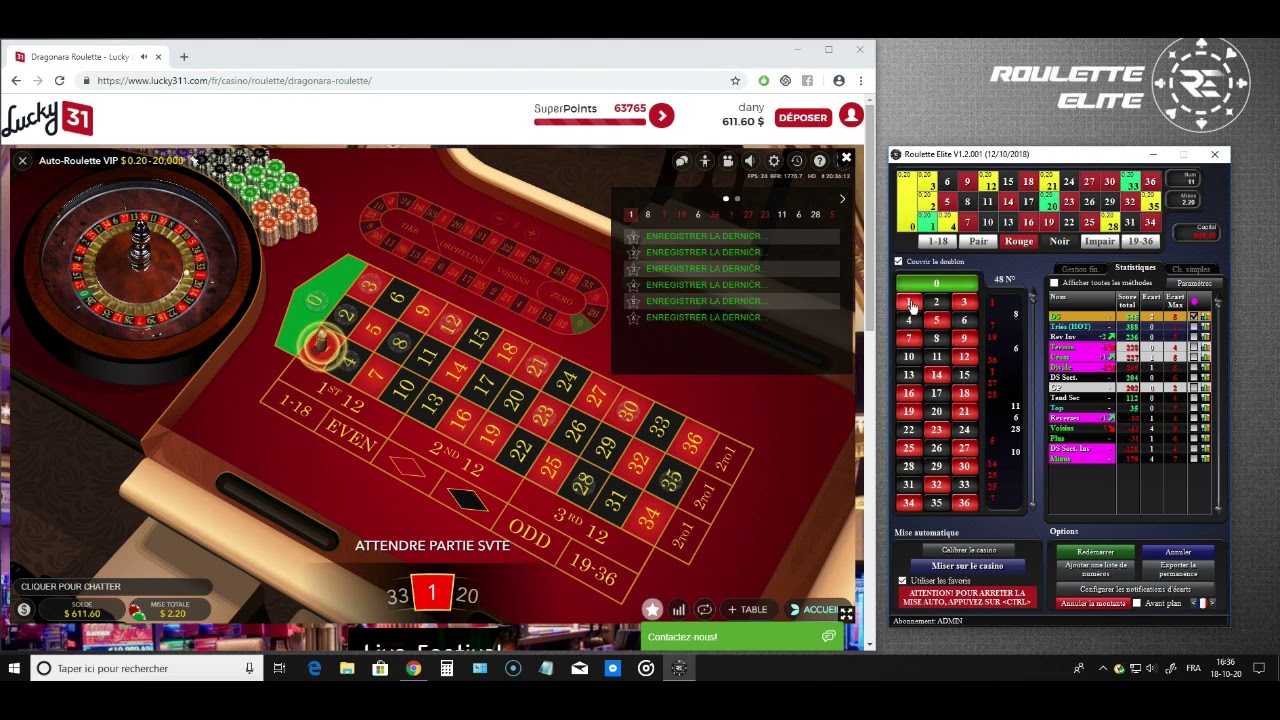Image resolution: width=1280 pixels, height=720 pixels.
Task: Uncheck the Utiliser les favoris checkbox
Action: click(x=902, y=580)
